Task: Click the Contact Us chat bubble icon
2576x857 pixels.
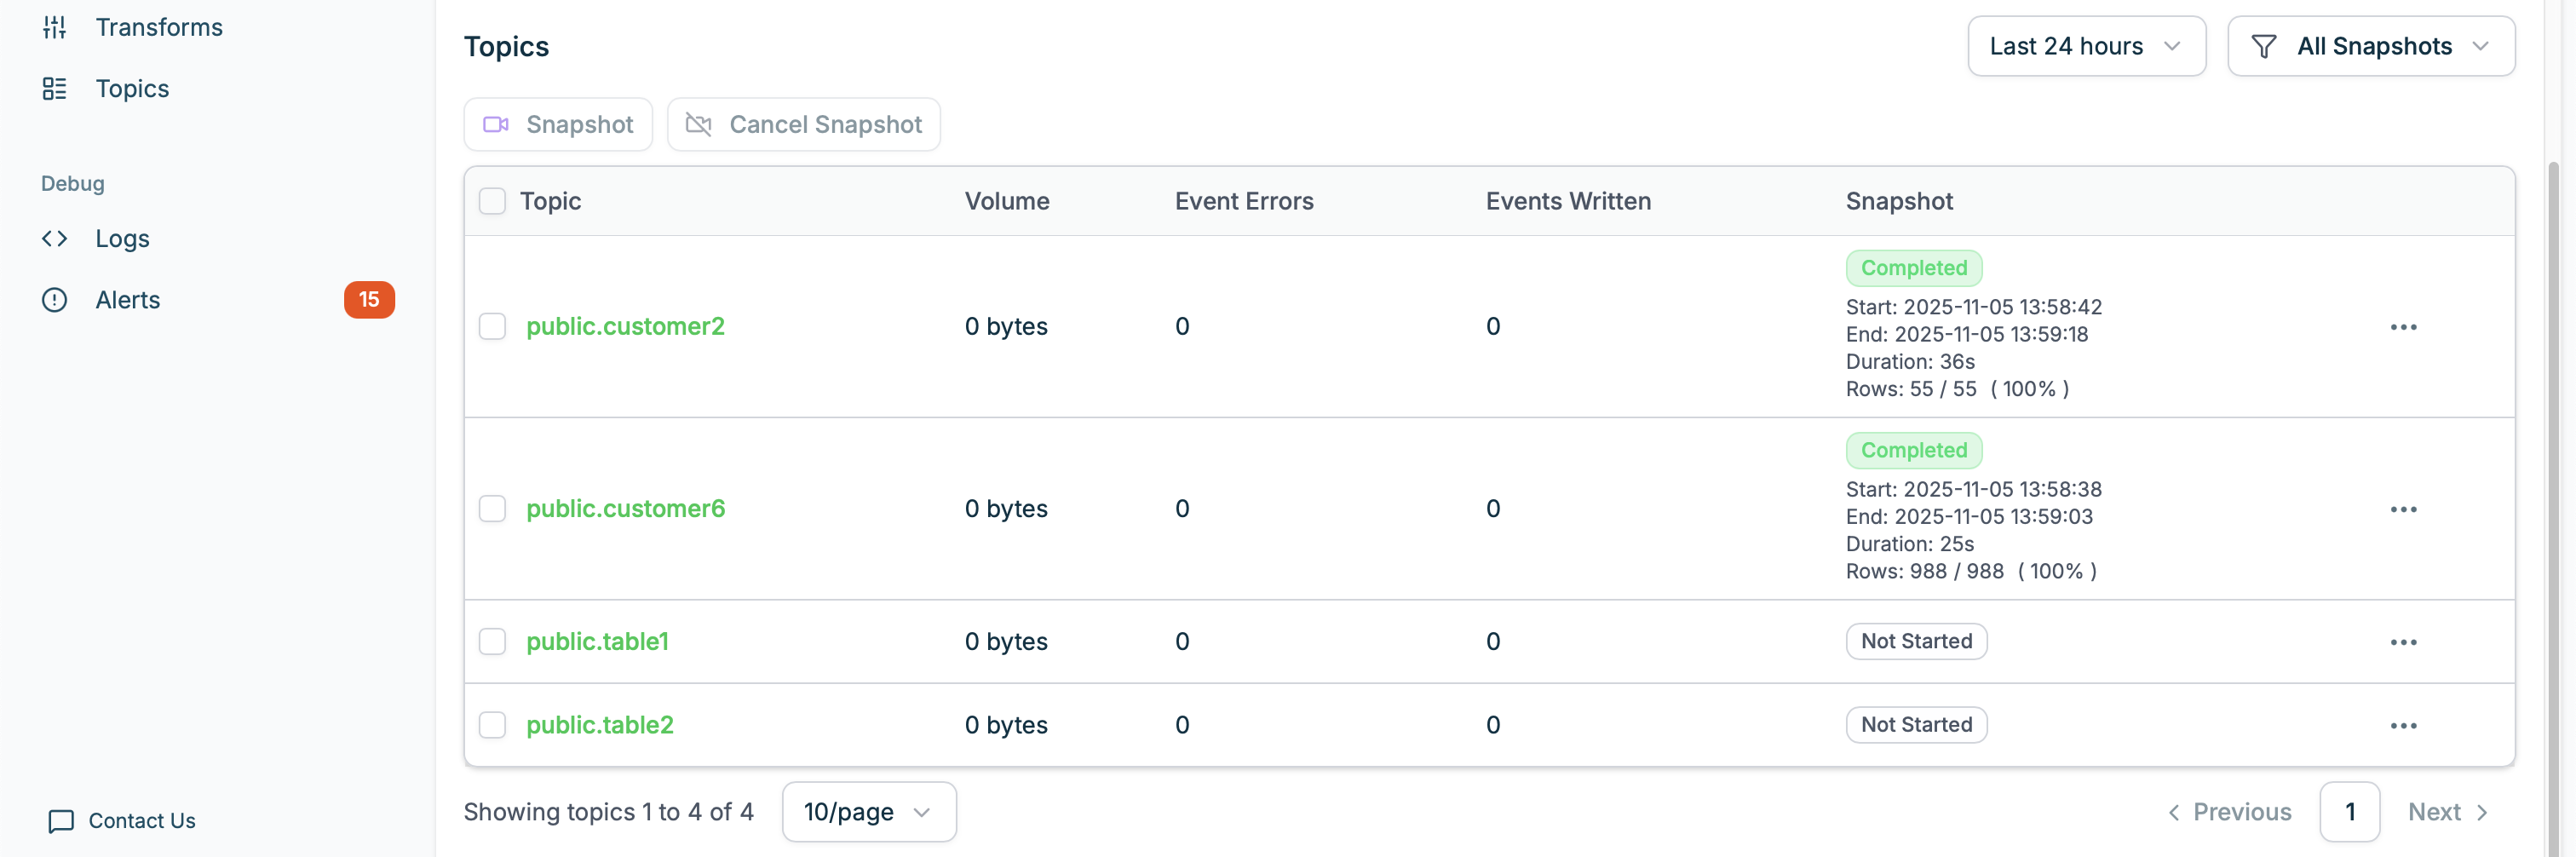Action: pos(61,821)
